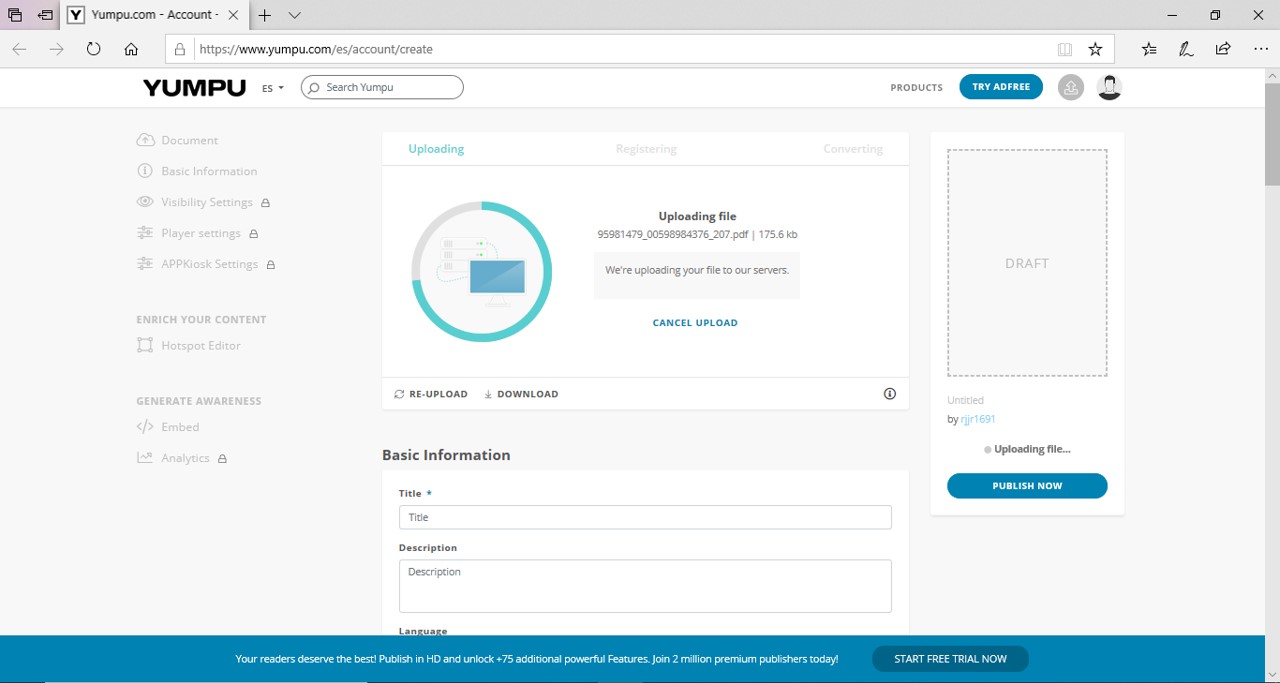This screenshot has width=1280, height=683.
Task: Open the Embed sidebar item
Action: coord(180,427)
